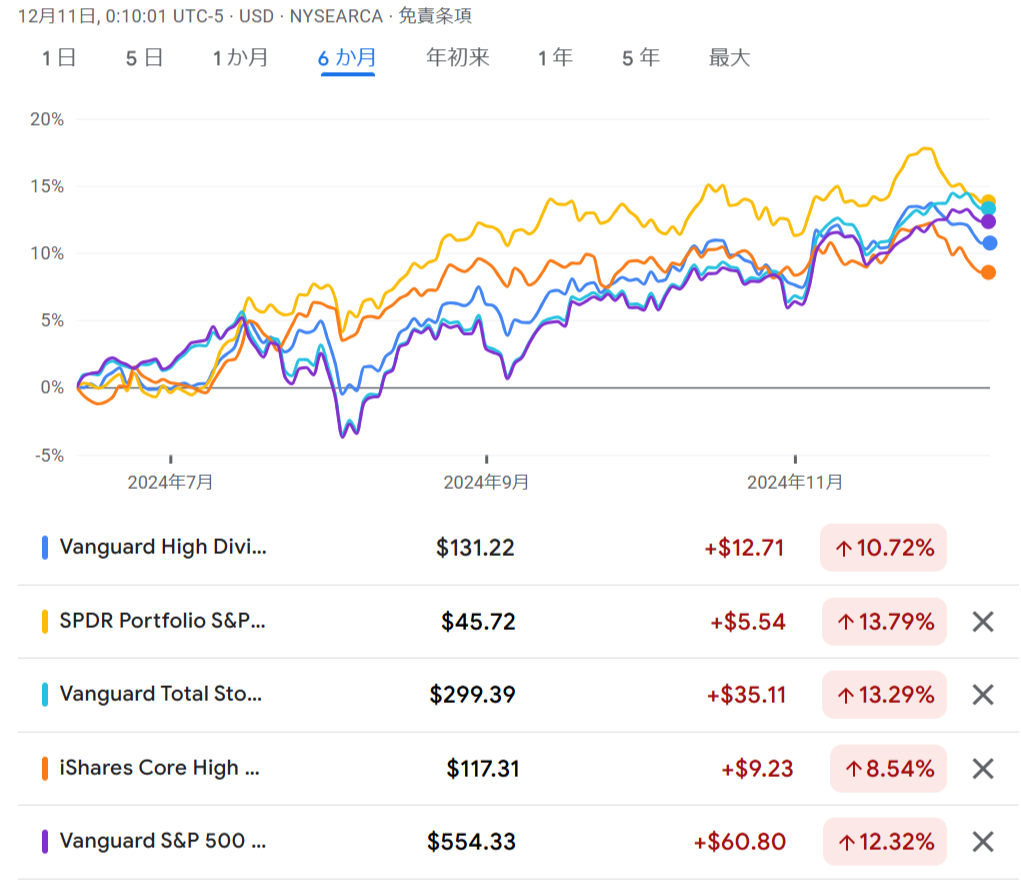Viewport: 1021px width, 890px height.
Task: Click the 2024年7月 axis label
Action: [x=171, y=482]
